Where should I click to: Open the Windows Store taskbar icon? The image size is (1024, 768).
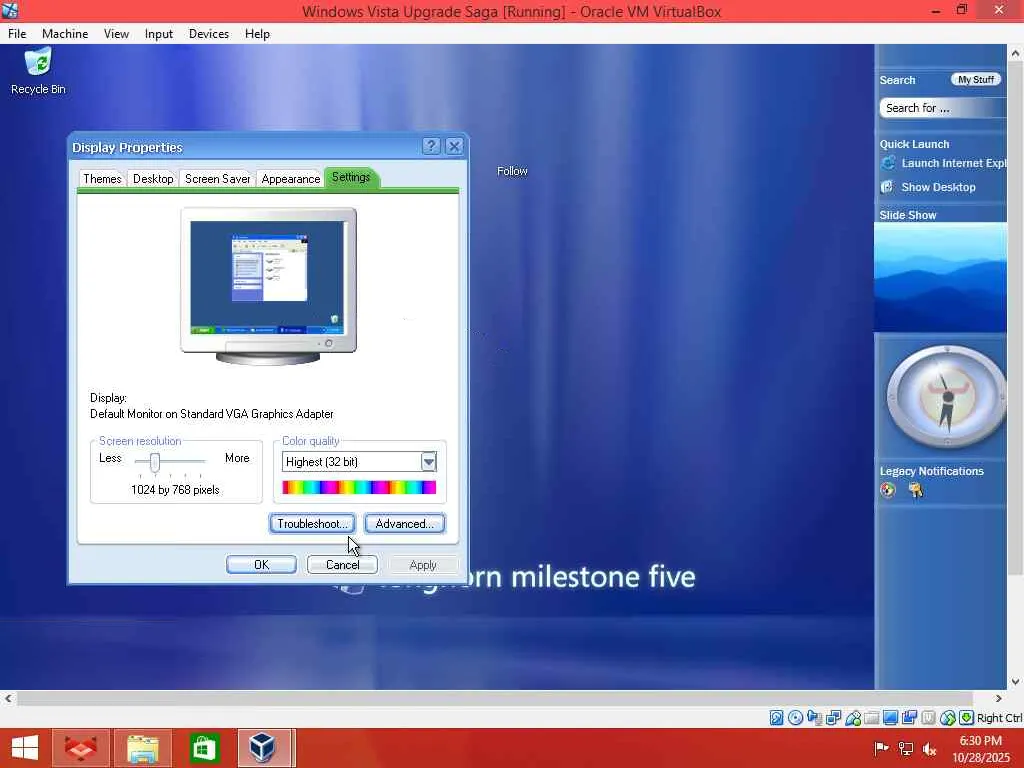pyautogui.click(x=204, y=748)
